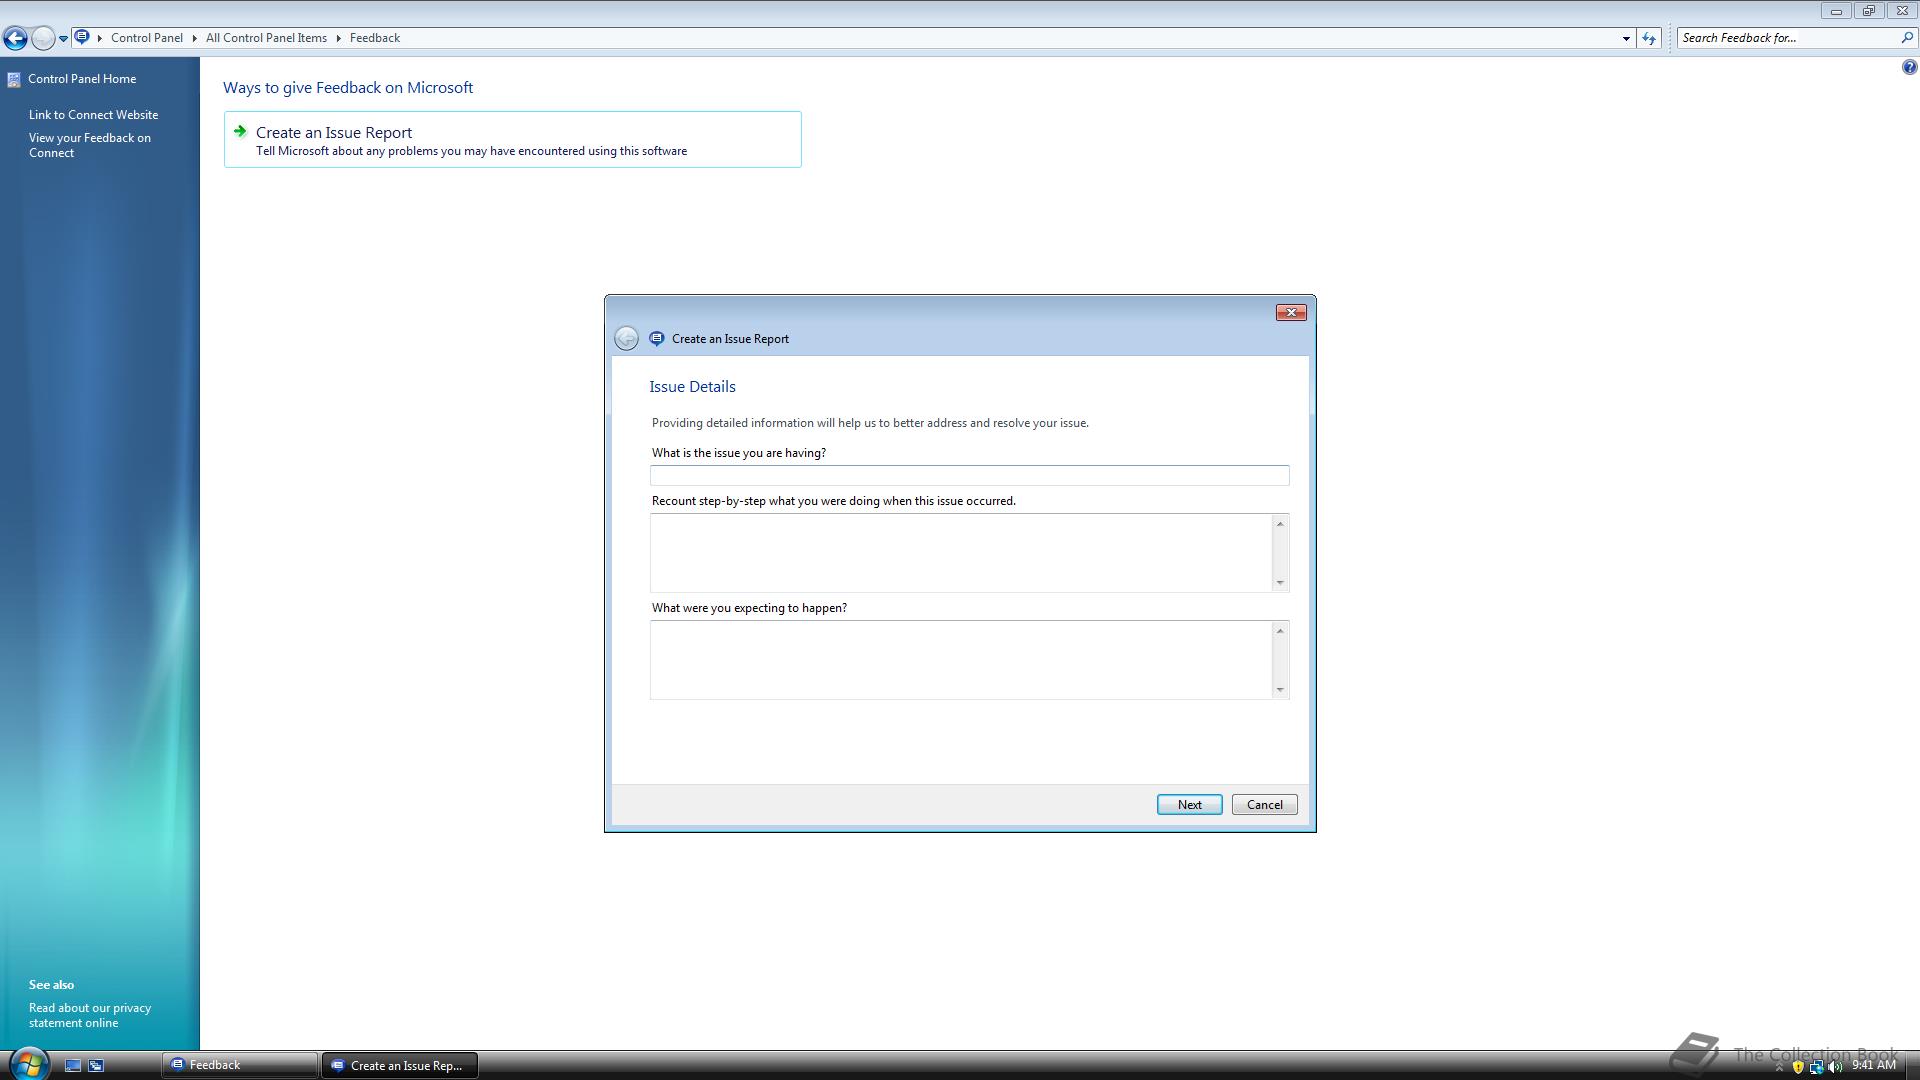Click the 9:41 AM clock

coord(1873,1065)
